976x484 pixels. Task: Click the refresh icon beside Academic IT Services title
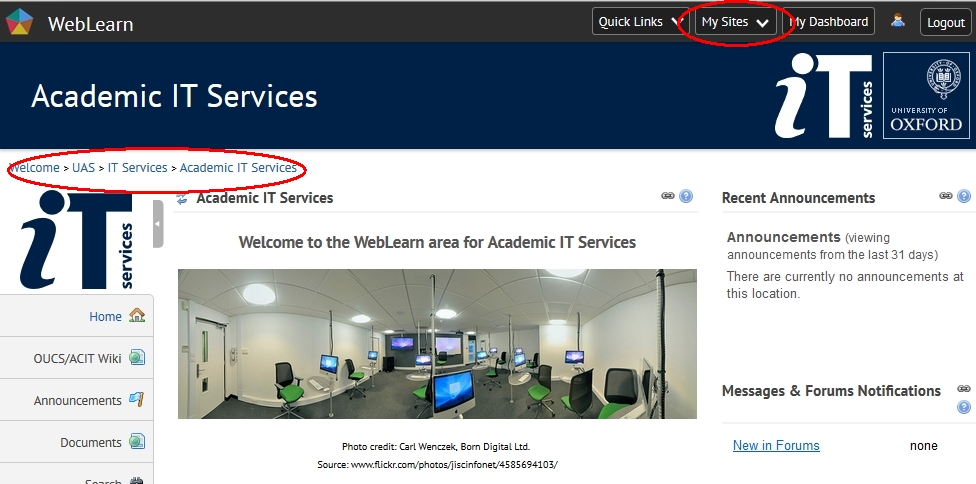[183, 199]
